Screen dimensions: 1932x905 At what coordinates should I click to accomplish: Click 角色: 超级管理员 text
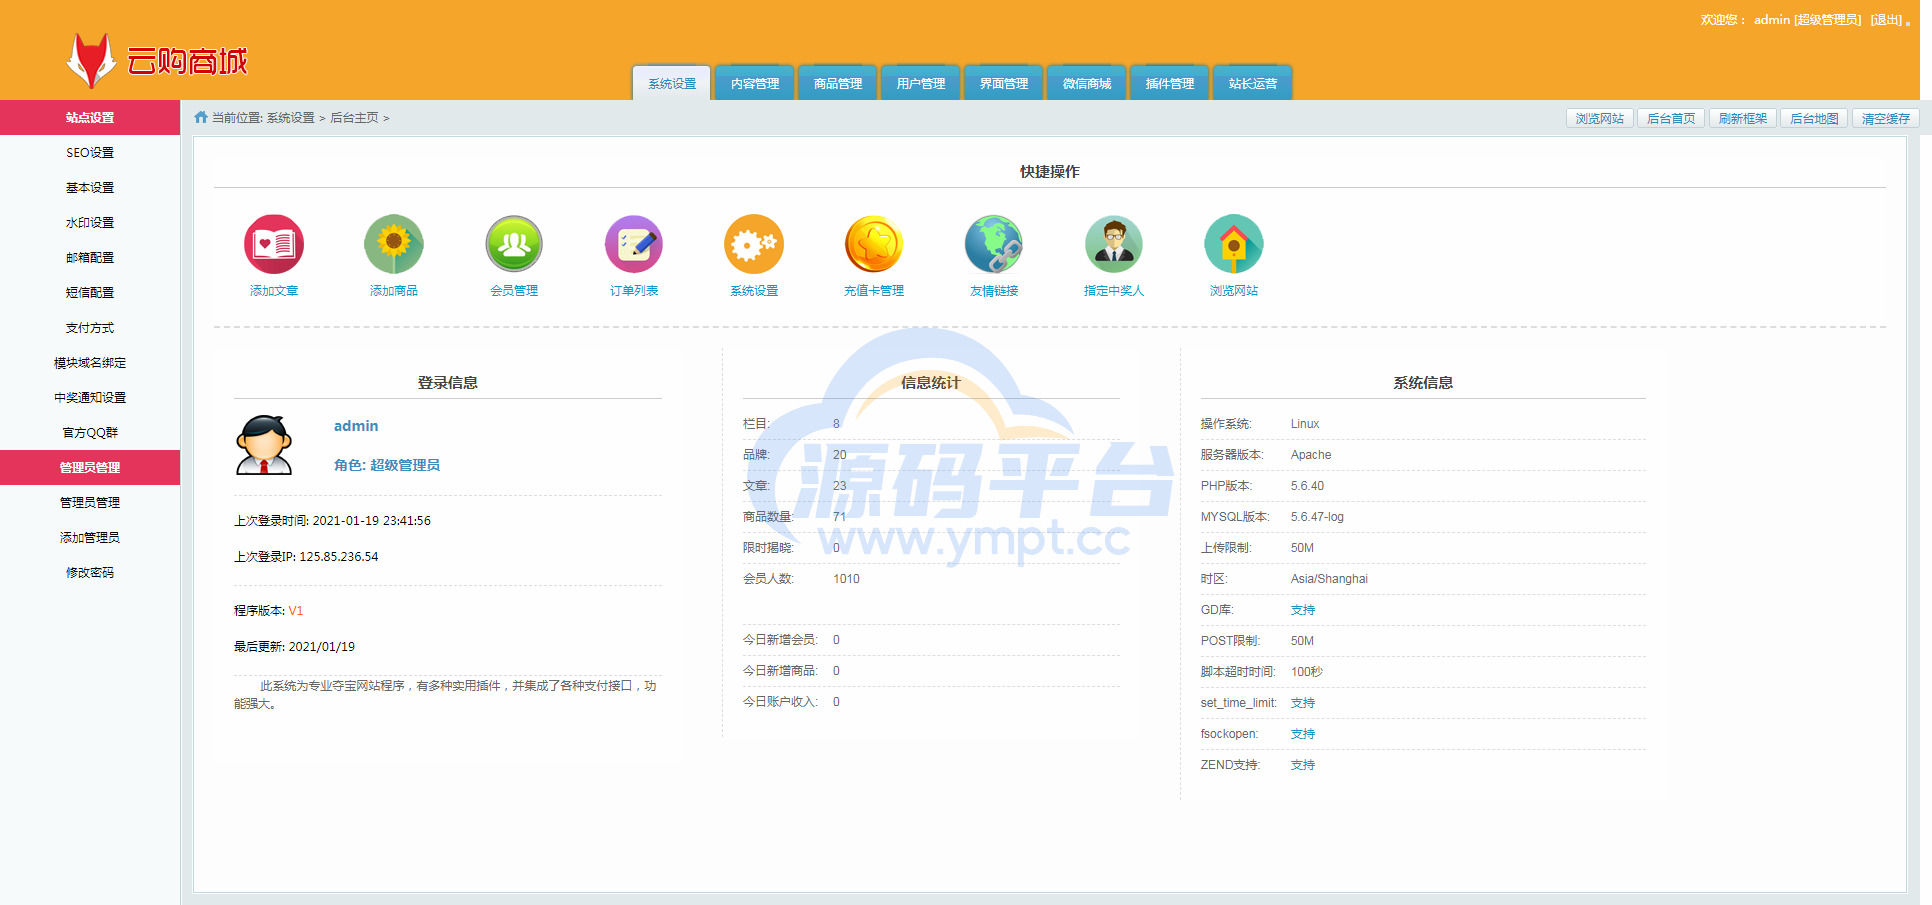coord(387,464)
